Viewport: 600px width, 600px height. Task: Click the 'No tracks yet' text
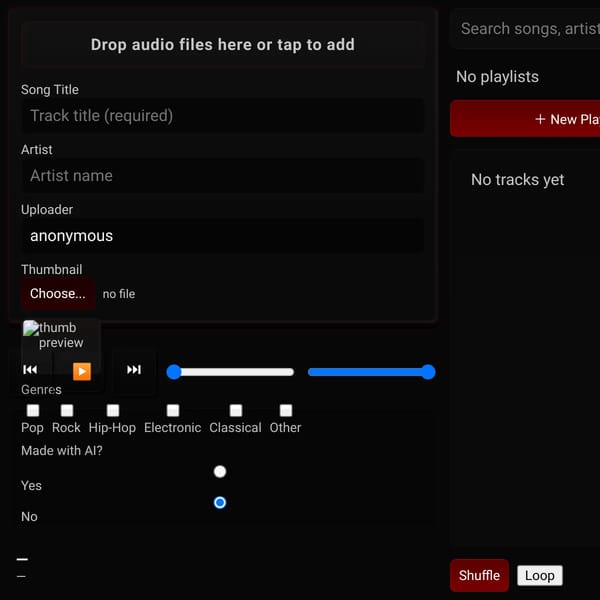(x=518, y=179)
